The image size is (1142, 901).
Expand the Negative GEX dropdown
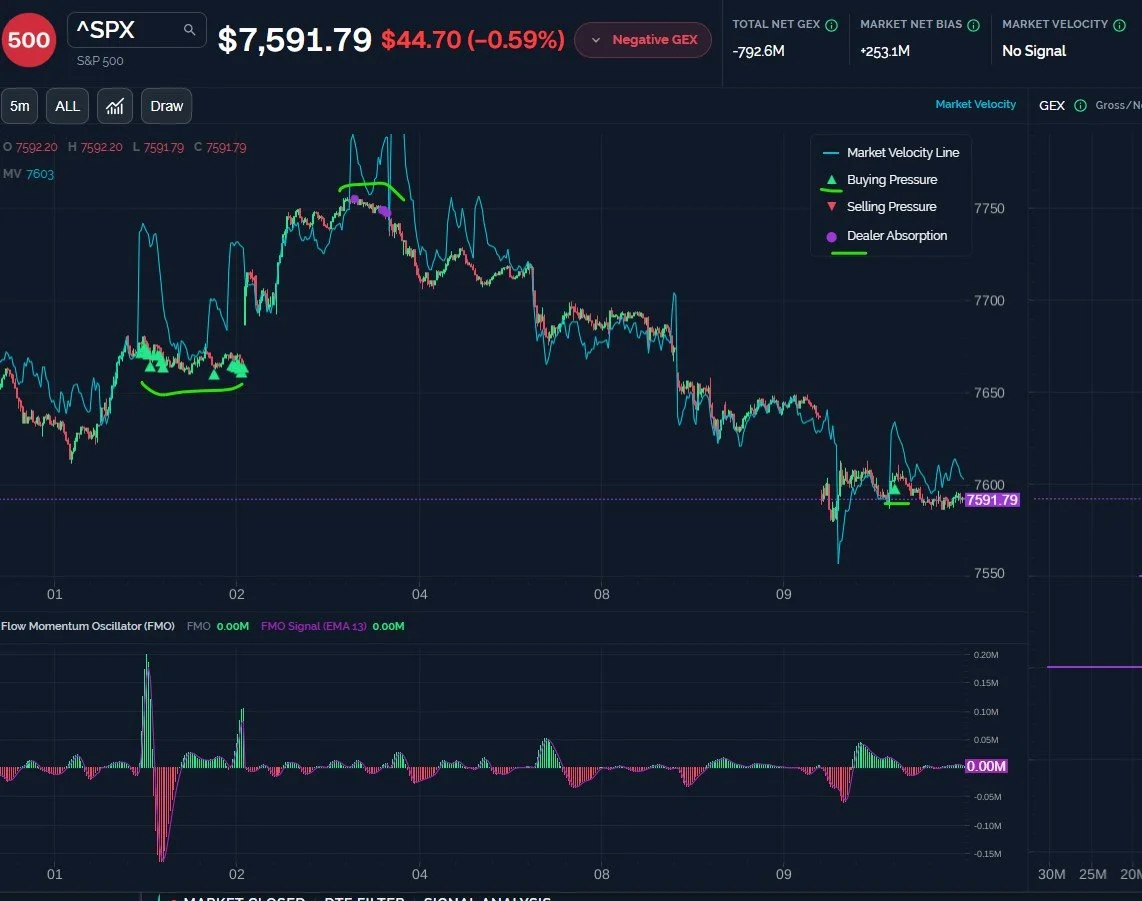[642, 40]
